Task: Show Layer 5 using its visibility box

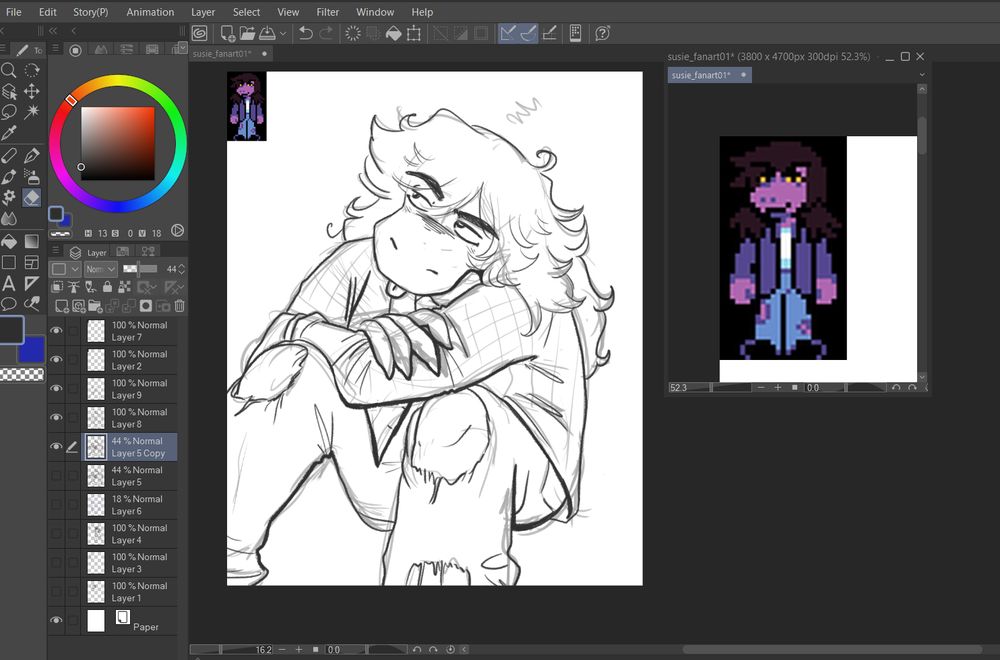Action: tap(56, 476)
